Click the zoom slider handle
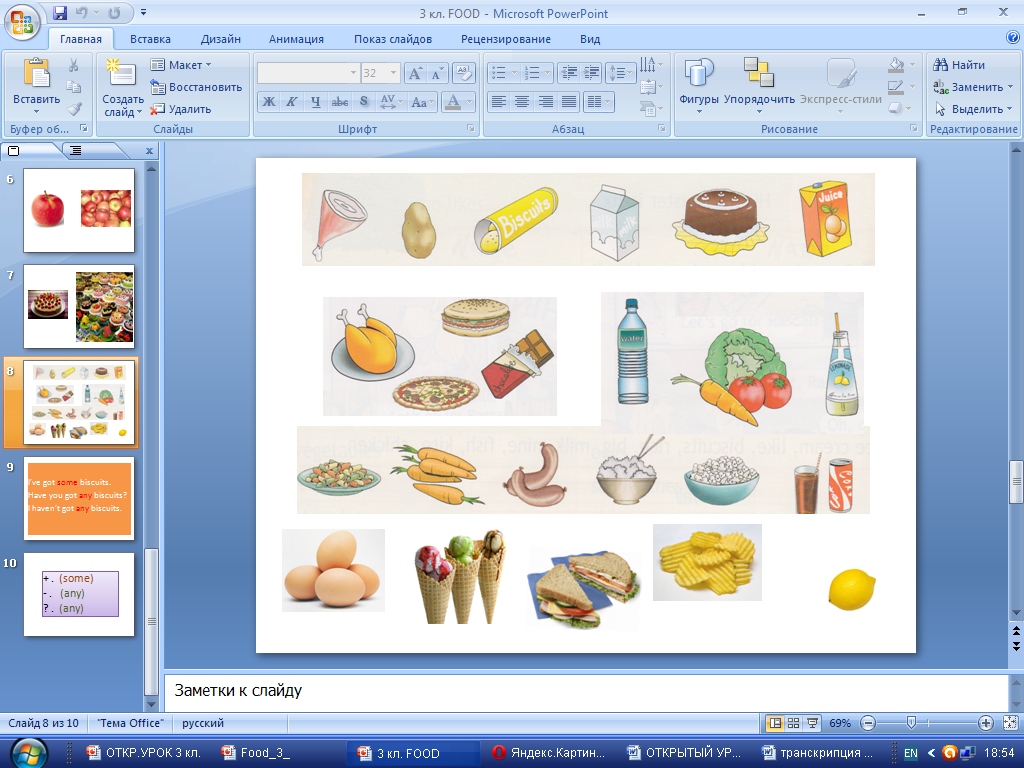Viewport: 1024px width, 768px height. (x=910, y=723)
